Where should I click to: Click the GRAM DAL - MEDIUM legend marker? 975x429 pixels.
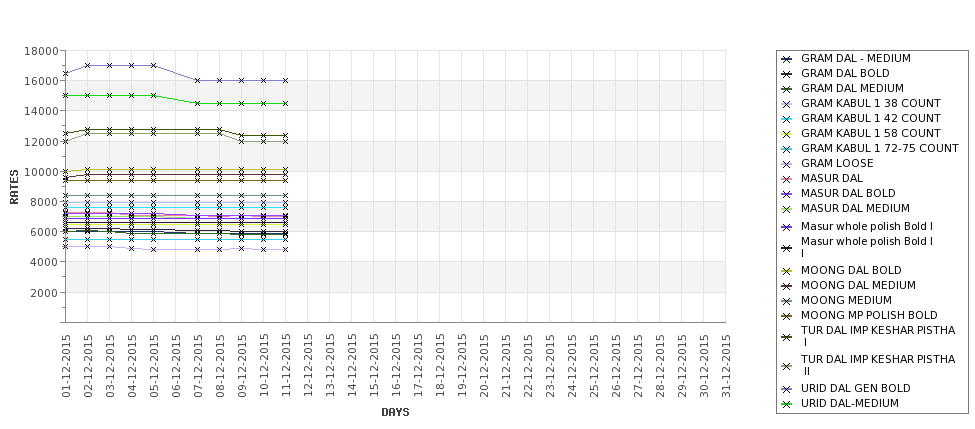787,59
